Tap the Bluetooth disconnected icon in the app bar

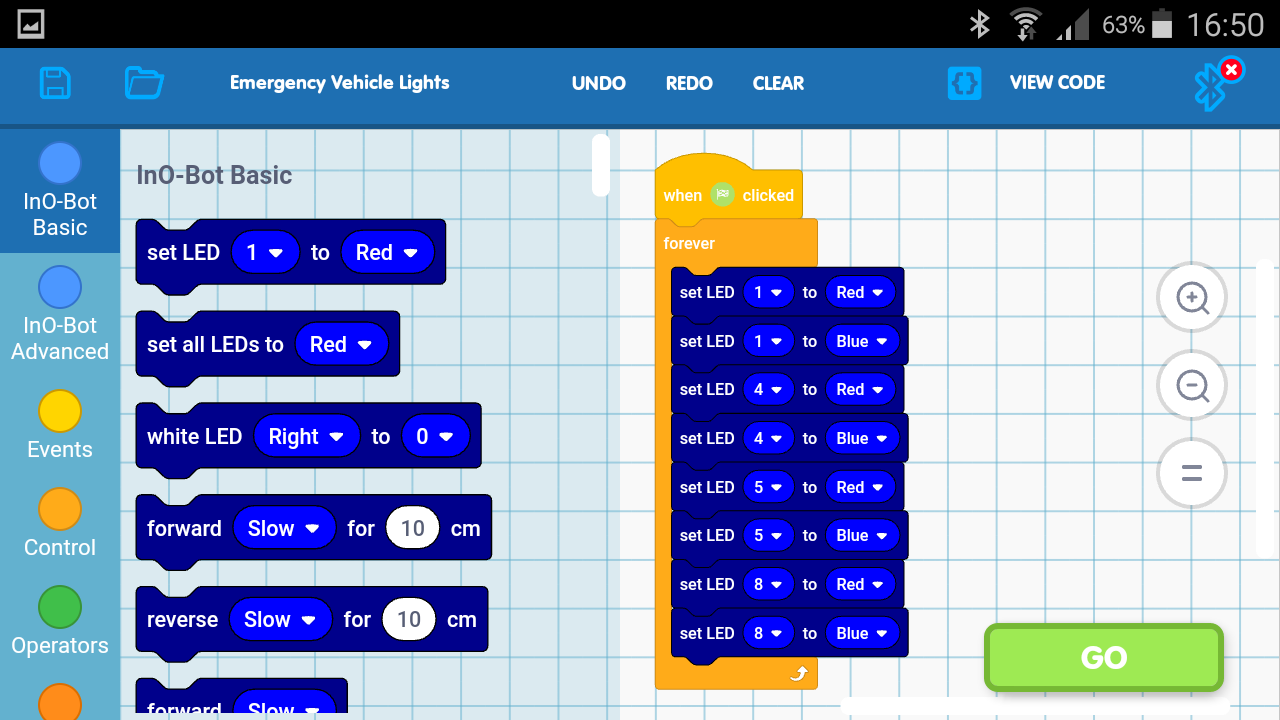pos(1216,84)
